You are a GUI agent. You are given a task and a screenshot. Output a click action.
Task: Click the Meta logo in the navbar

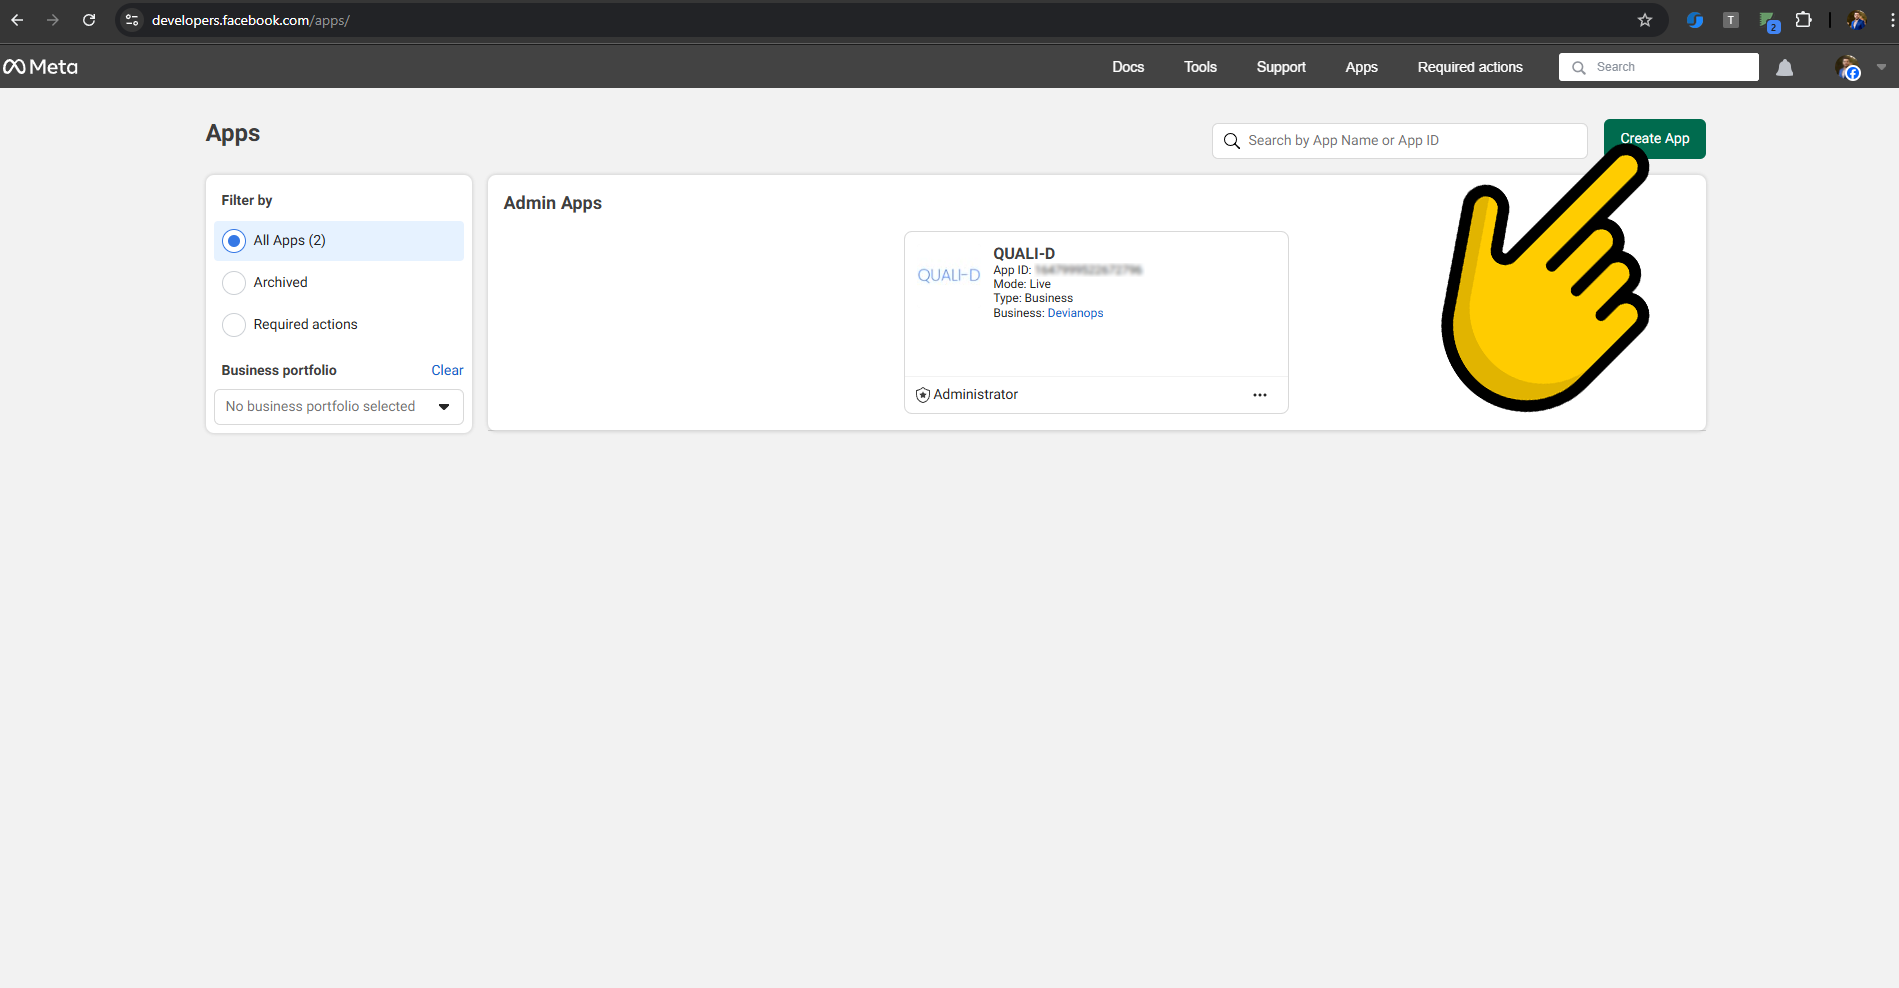point(41,66)
